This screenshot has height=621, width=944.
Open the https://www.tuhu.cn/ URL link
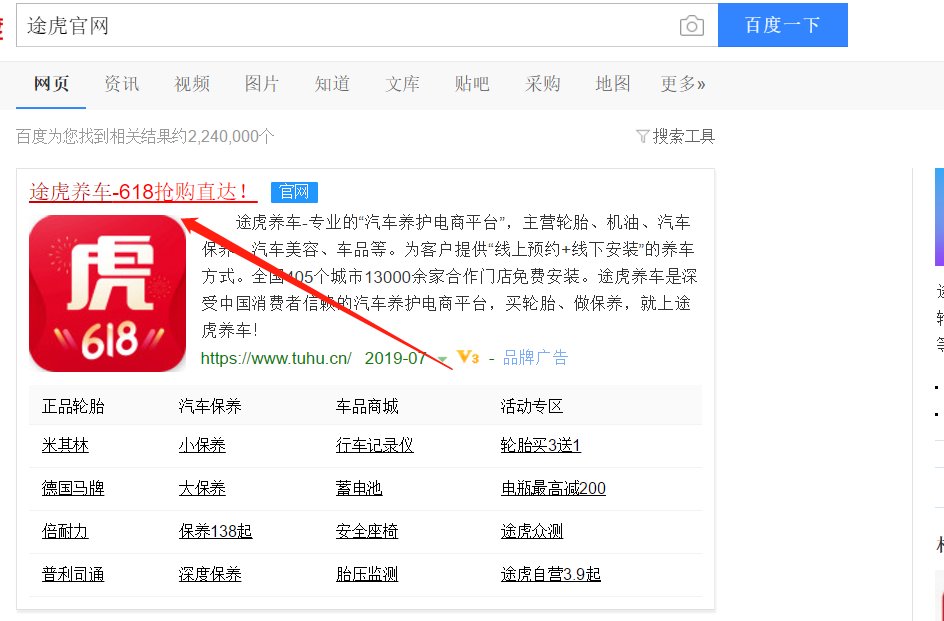coord(276,358)
